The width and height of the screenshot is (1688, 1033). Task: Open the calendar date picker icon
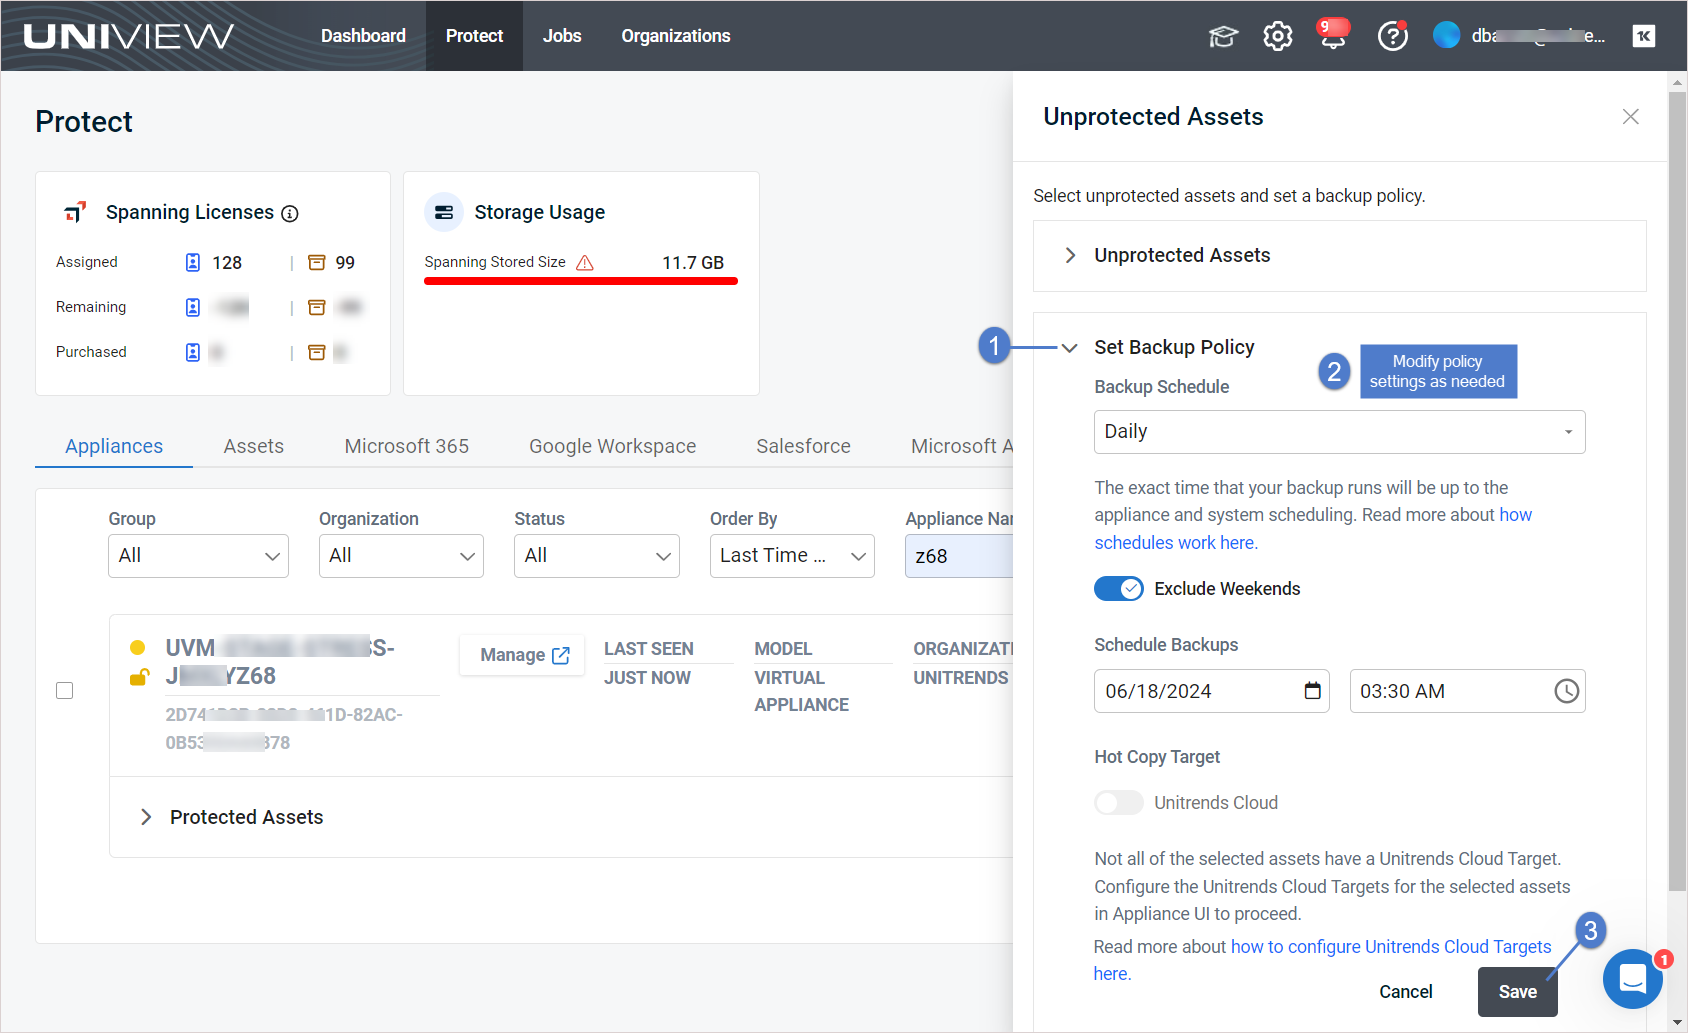[x=1313, y=691]
